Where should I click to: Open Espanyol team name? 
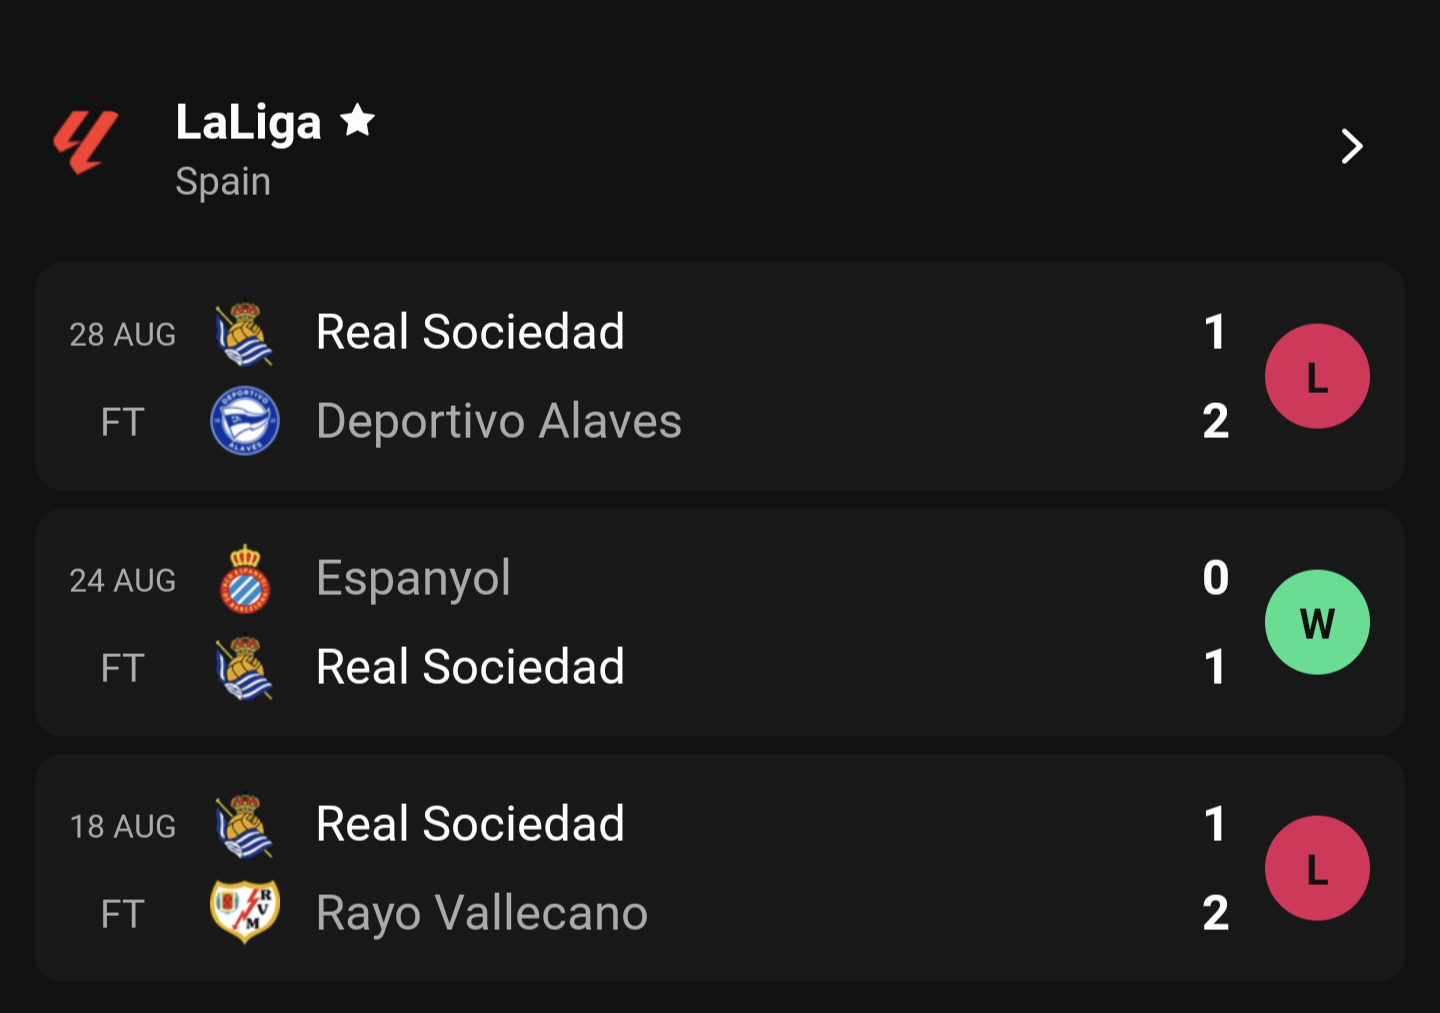pyautogui.click(x=413, y=578)
